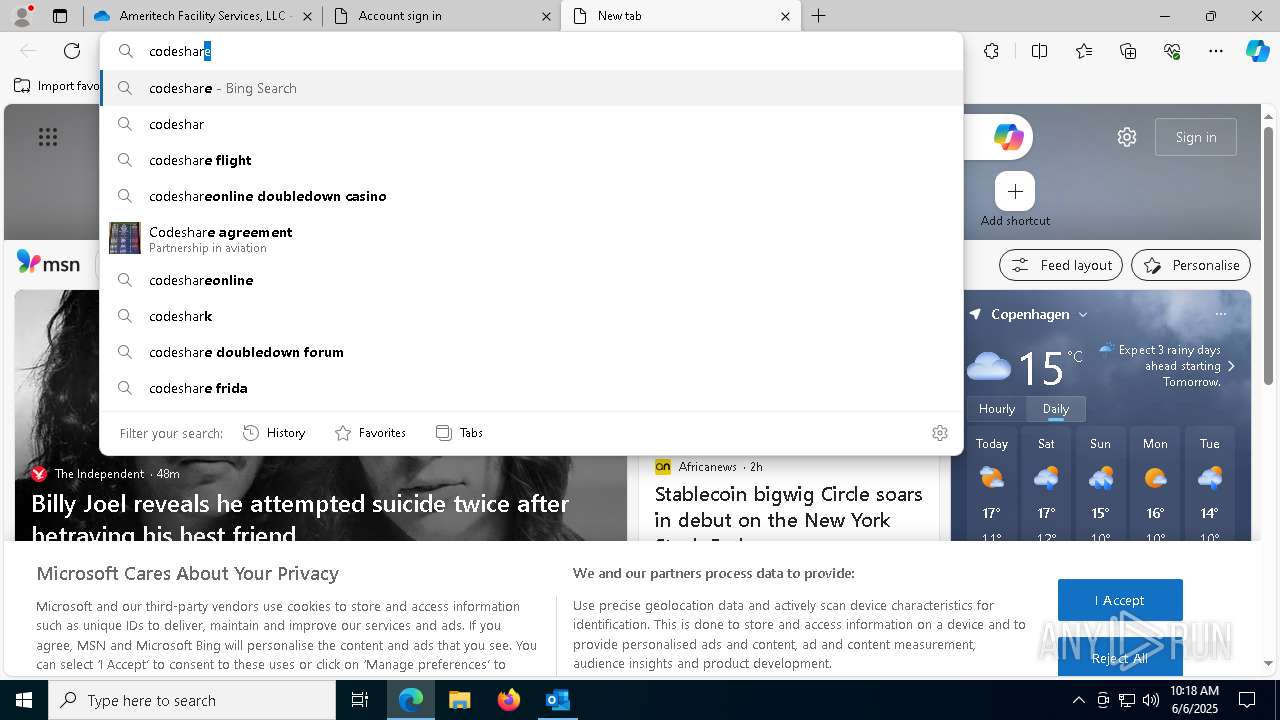
Task: Choose 'codeshare frida' suggestion
Action: coord(531,388)
